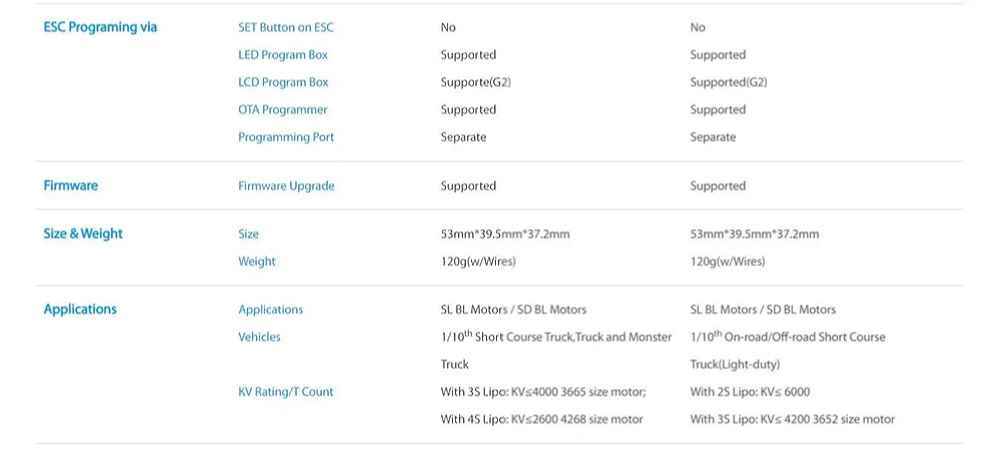The height and width of the screenshot is (457, 1001).
Task: Click the KV≤ 4200 3652 size motor text
Action: (828, 419)
